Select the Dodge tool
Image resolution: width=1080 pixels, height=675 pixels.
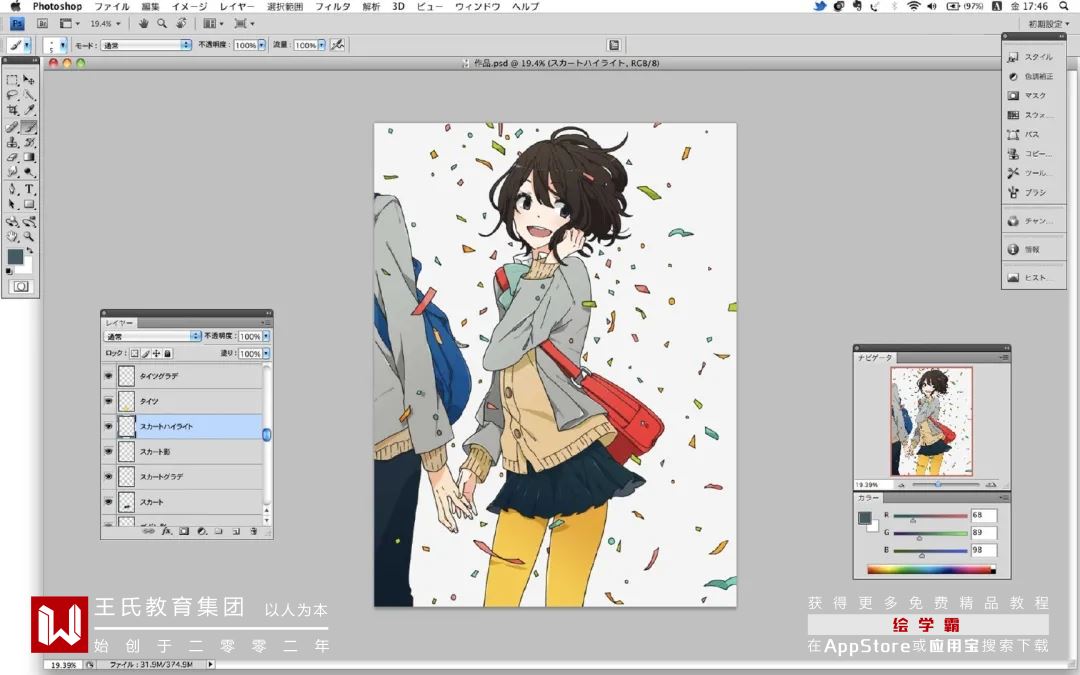point(29,172)
